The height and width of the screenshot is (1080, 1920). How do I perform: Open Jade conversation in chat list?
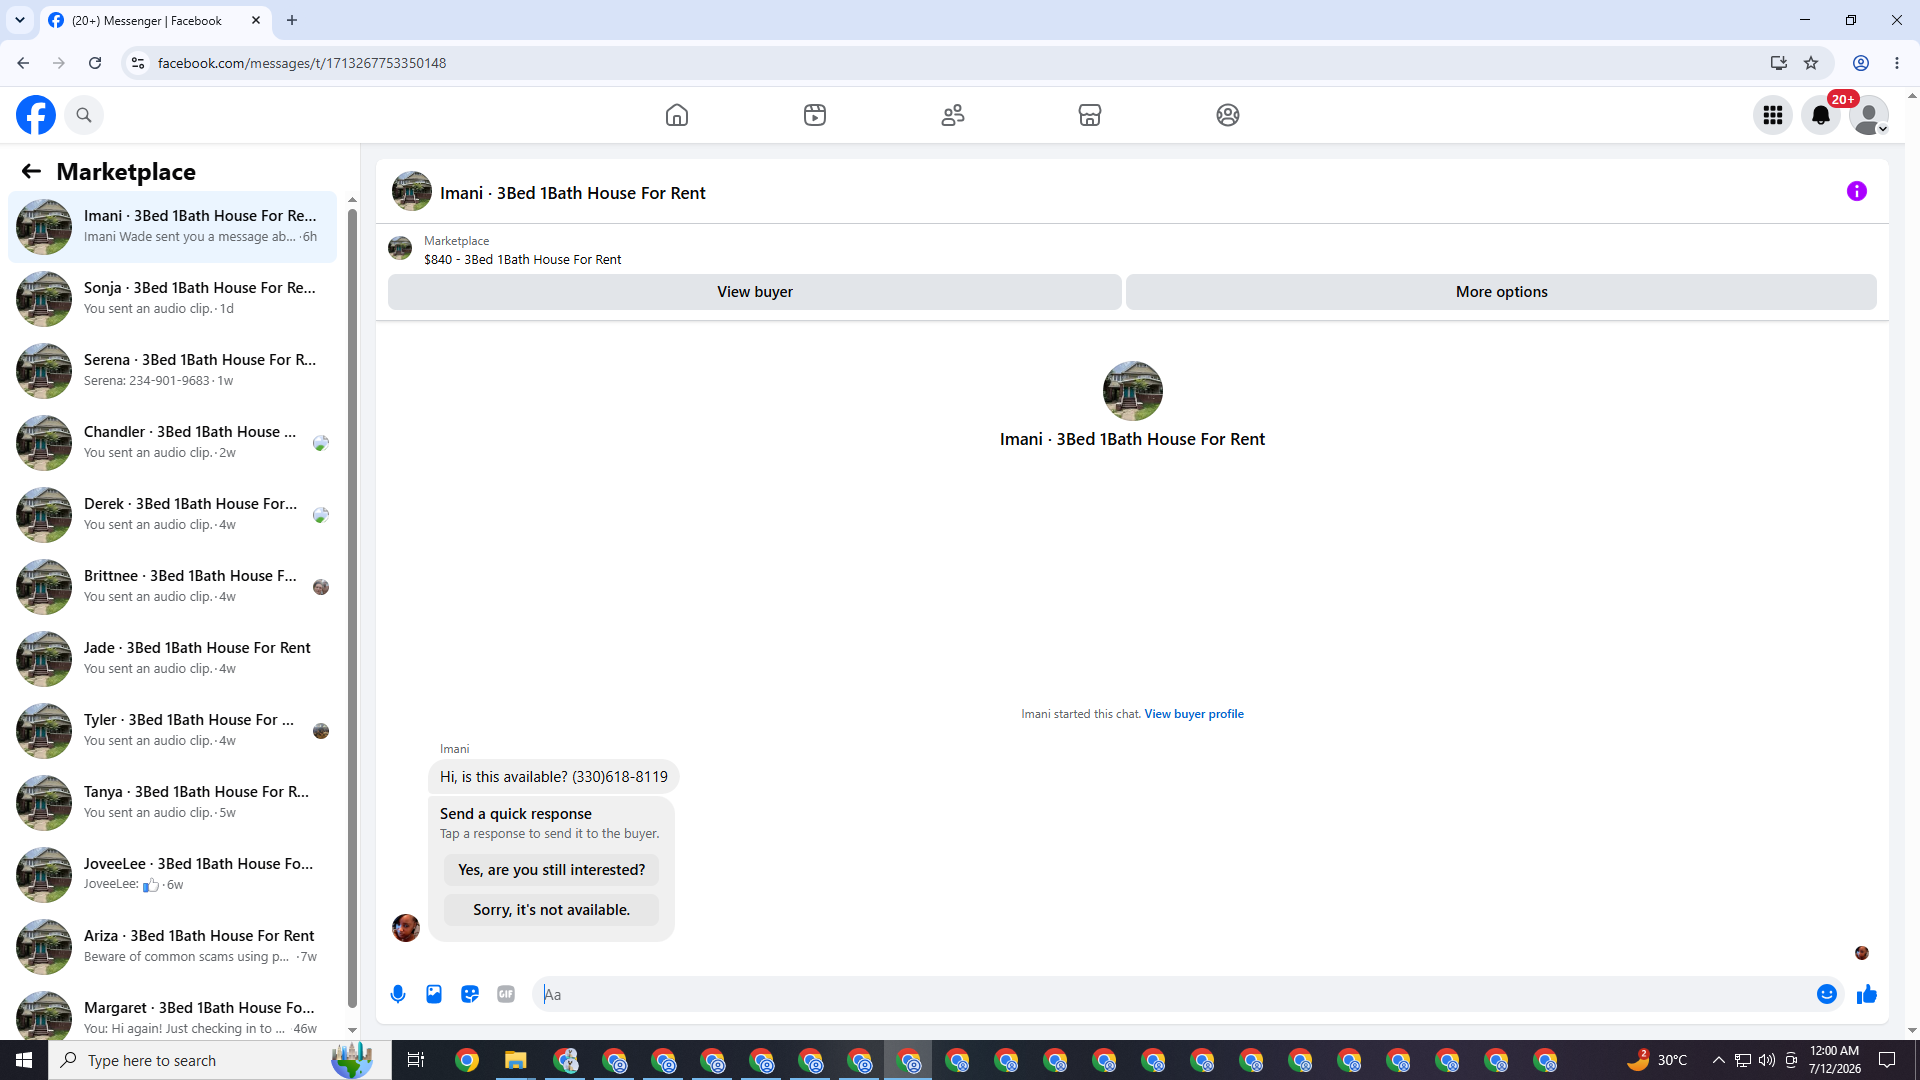(x=172, y=659)
